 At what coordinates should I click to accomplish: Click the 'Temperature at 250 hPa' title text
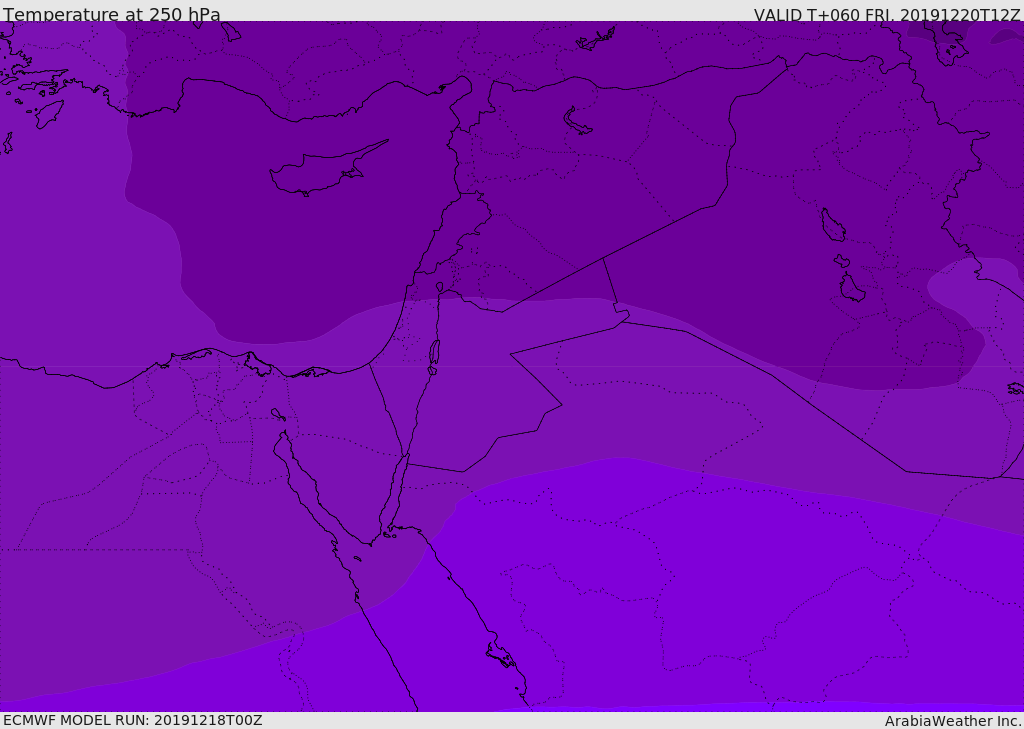[112, 14]
